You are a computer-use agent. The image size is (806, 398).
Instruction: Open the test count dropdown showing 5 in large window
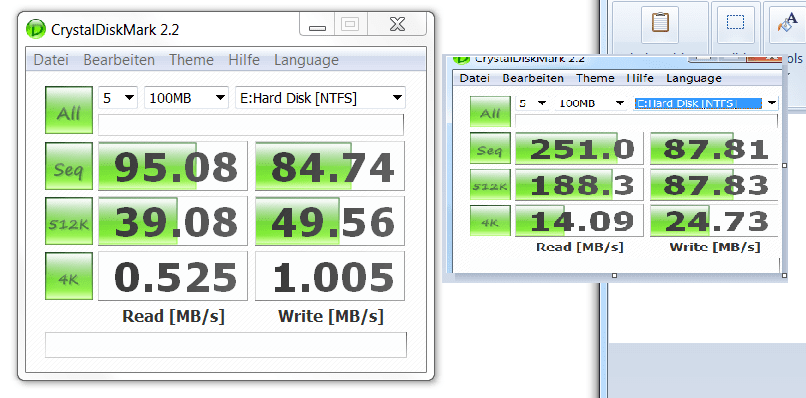(x=118, y=98)
